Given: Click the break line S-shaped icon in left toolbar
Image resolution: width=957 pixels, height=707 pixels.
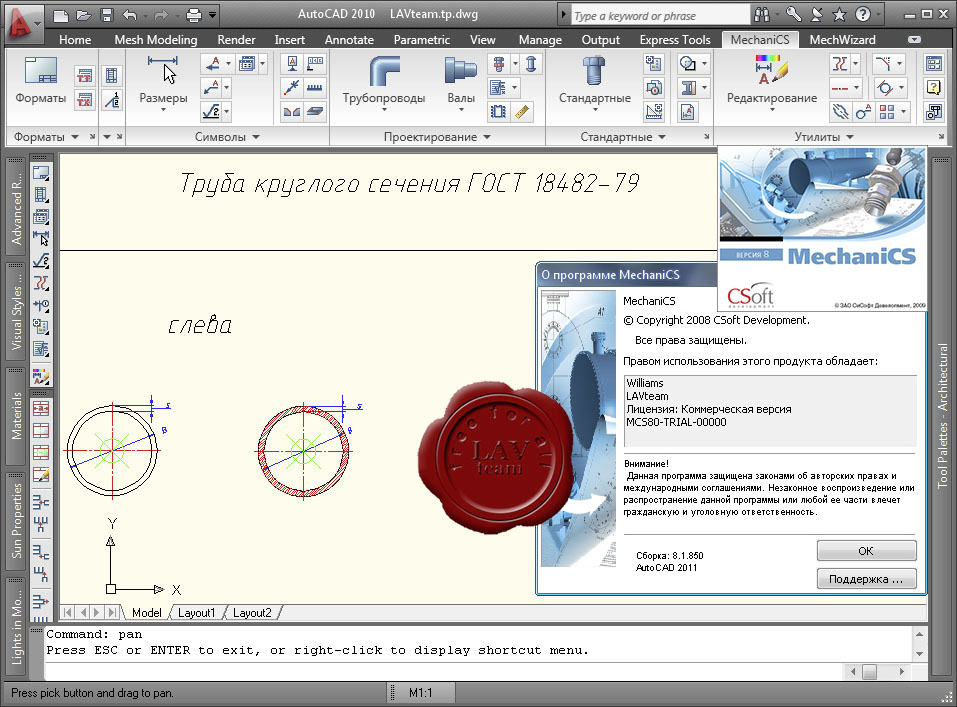Looking at the screenshot, I should point(41,283).
